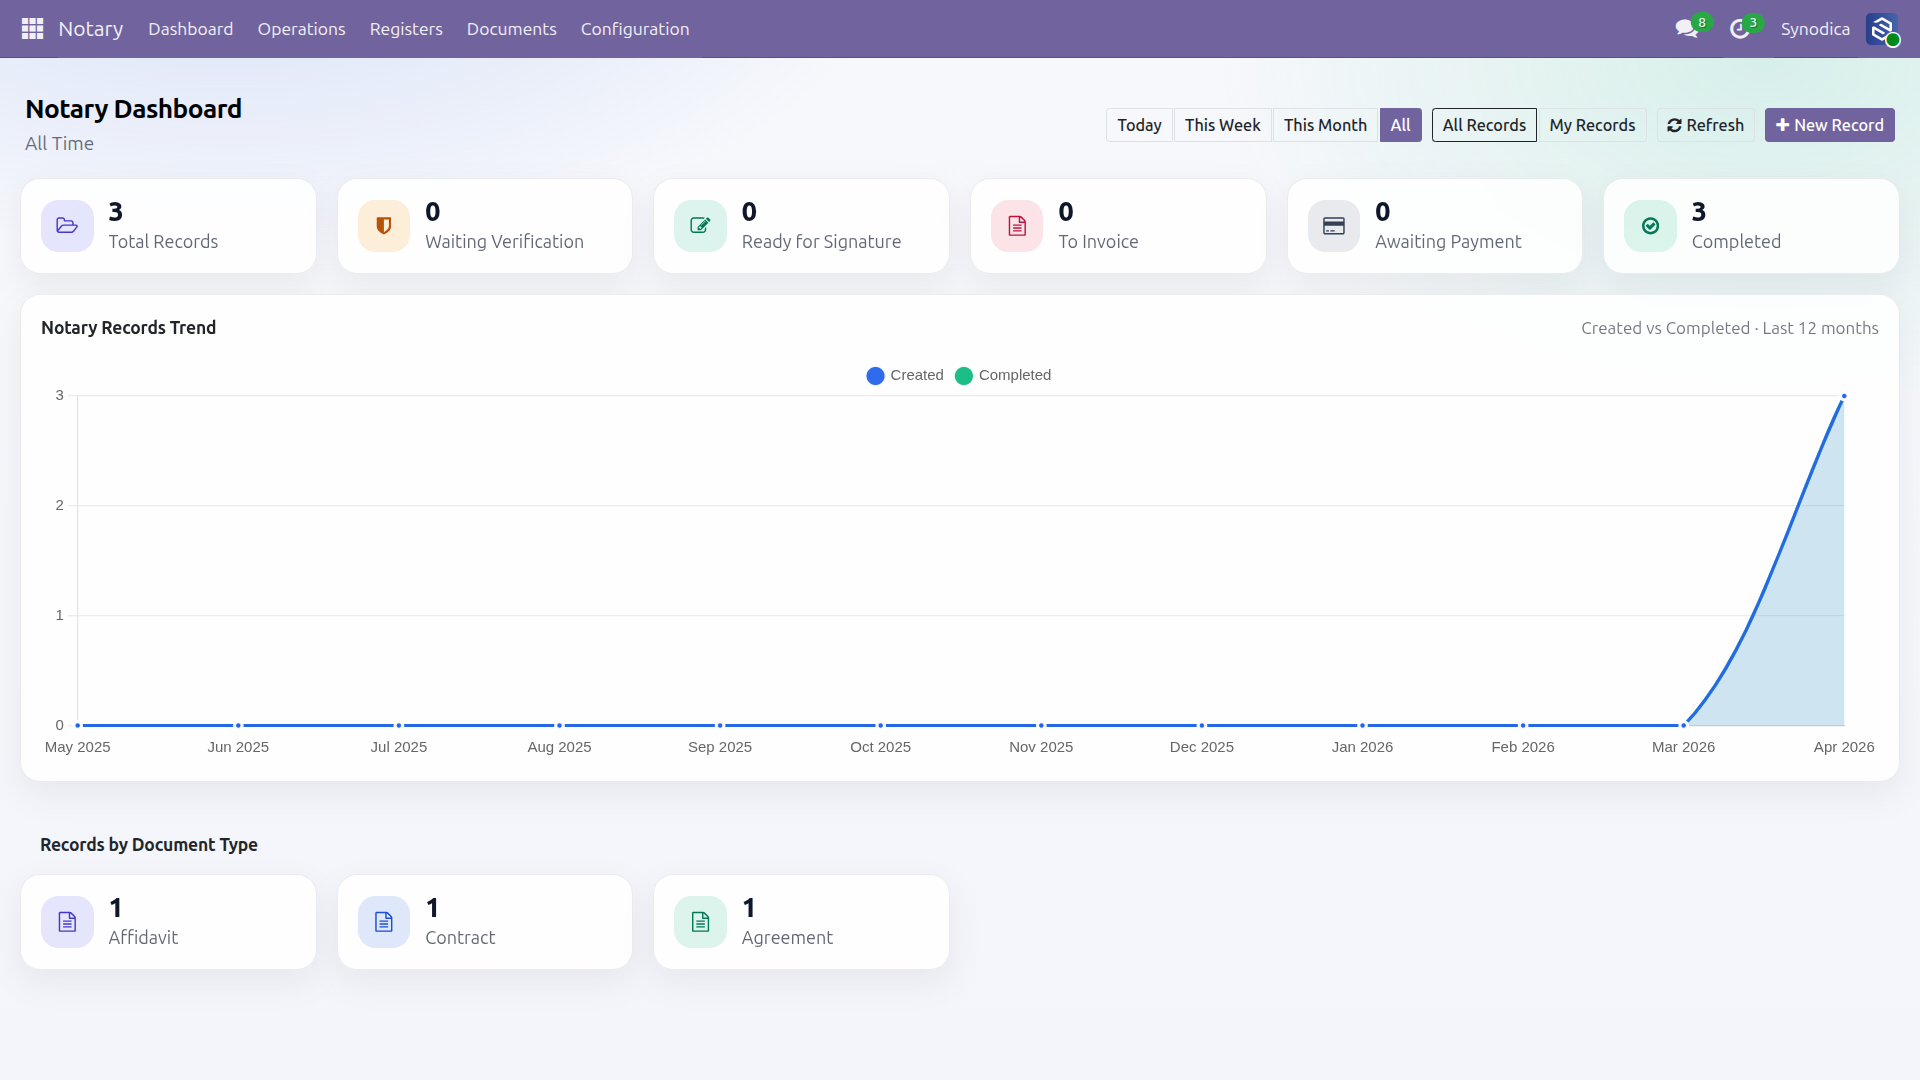Viewport: 1920px width, 1080px height.
Task: Toggle the Created series legend dot
Action: [x=875, y=376]
